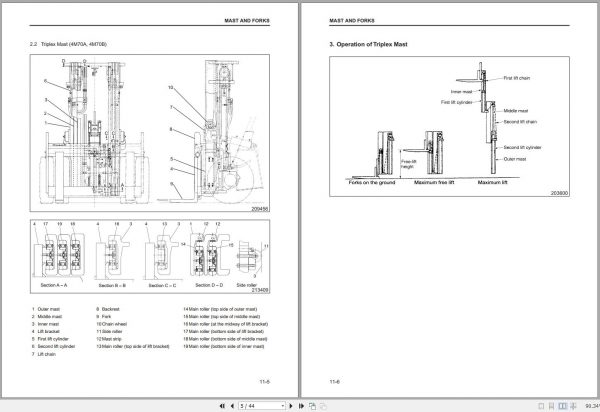Jump to the last page

pyautogui.click(x=301, y=406)
